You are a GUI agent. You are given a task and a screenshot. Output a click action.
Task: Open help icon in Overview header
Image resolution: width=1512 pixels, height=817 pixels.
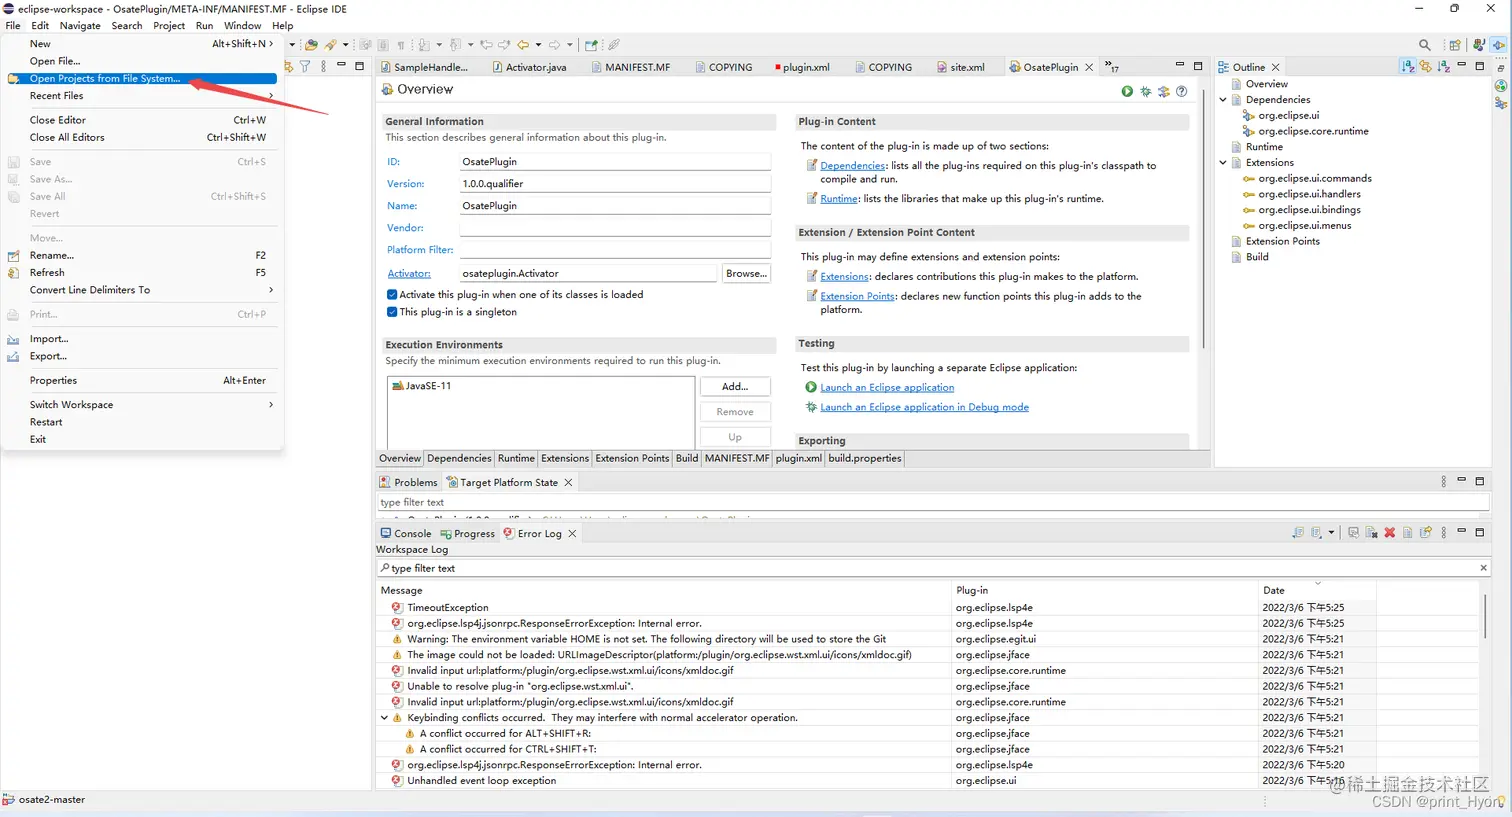click(x=1182, y=91)
